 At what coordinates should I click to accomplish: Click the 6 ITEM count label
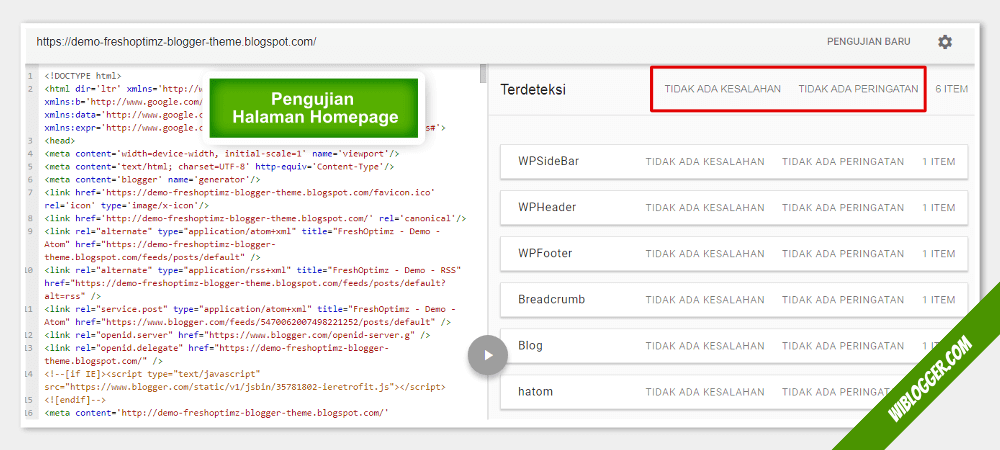951,89
